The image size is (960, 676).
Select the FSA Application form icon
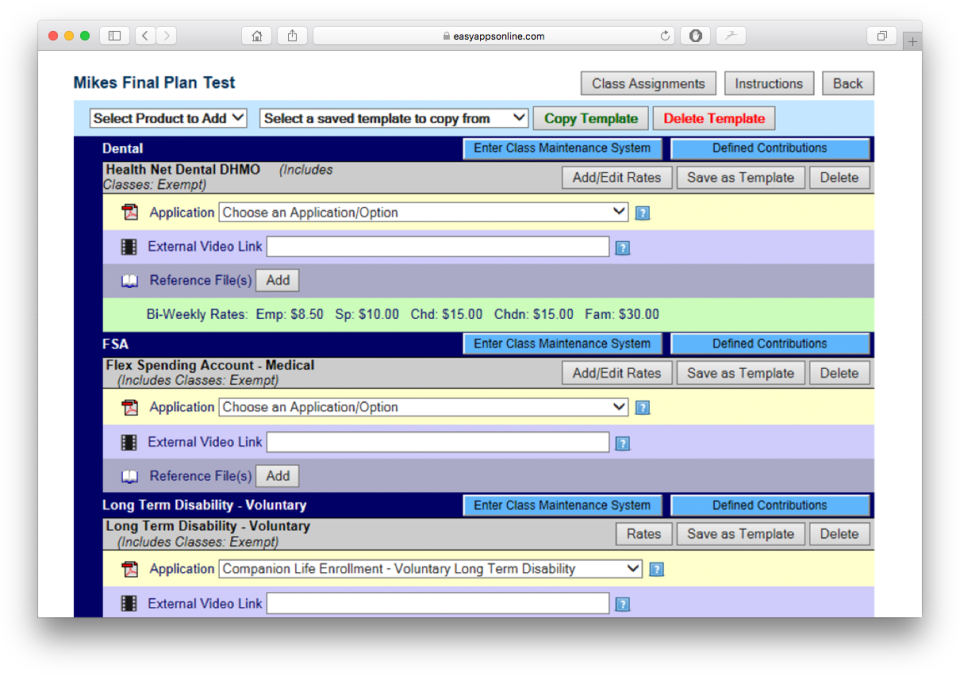pos(129,407)
